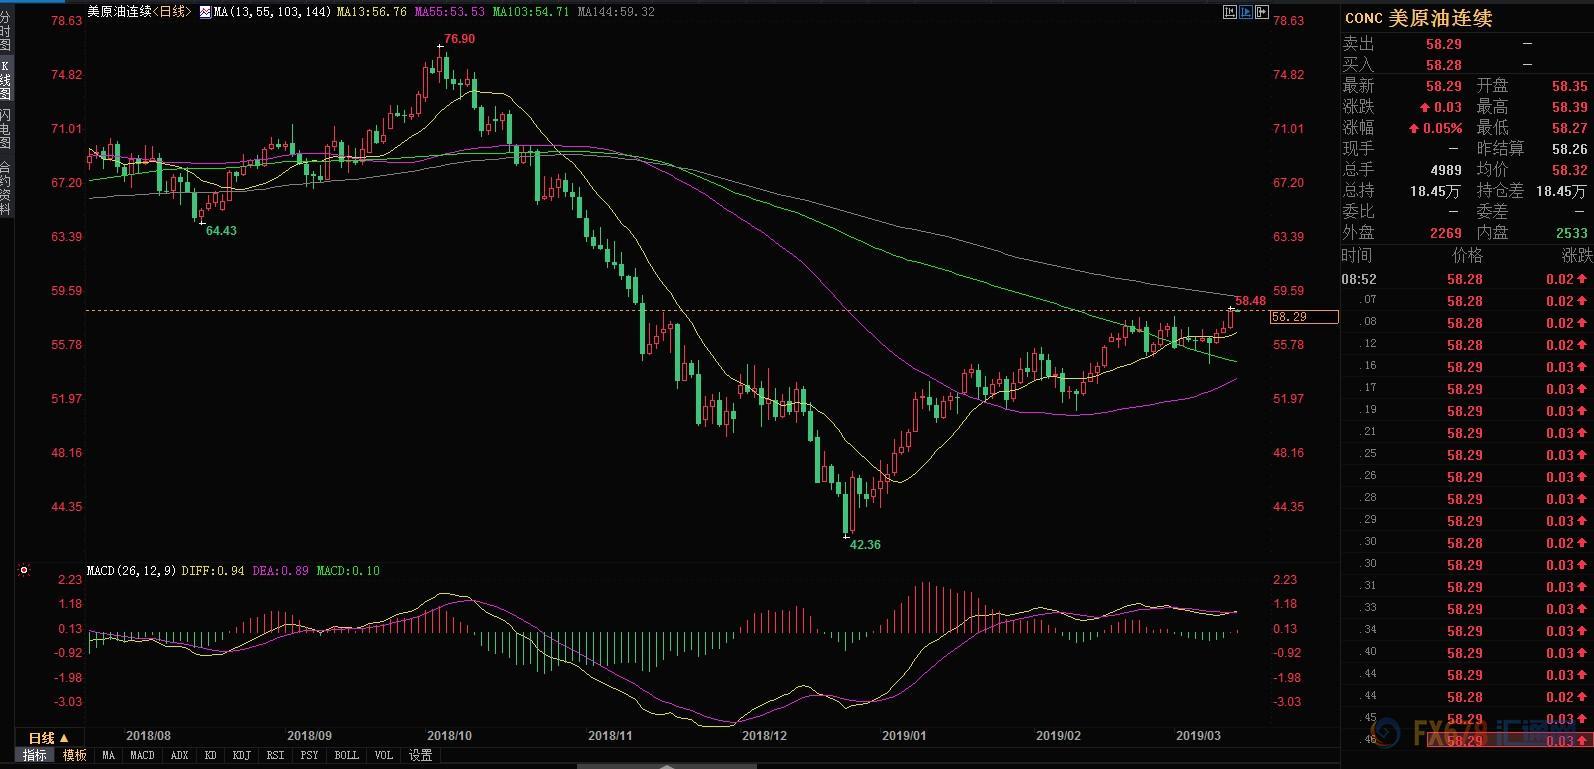
Task: Enable the BOLL indicator
Action: [346, 755]
